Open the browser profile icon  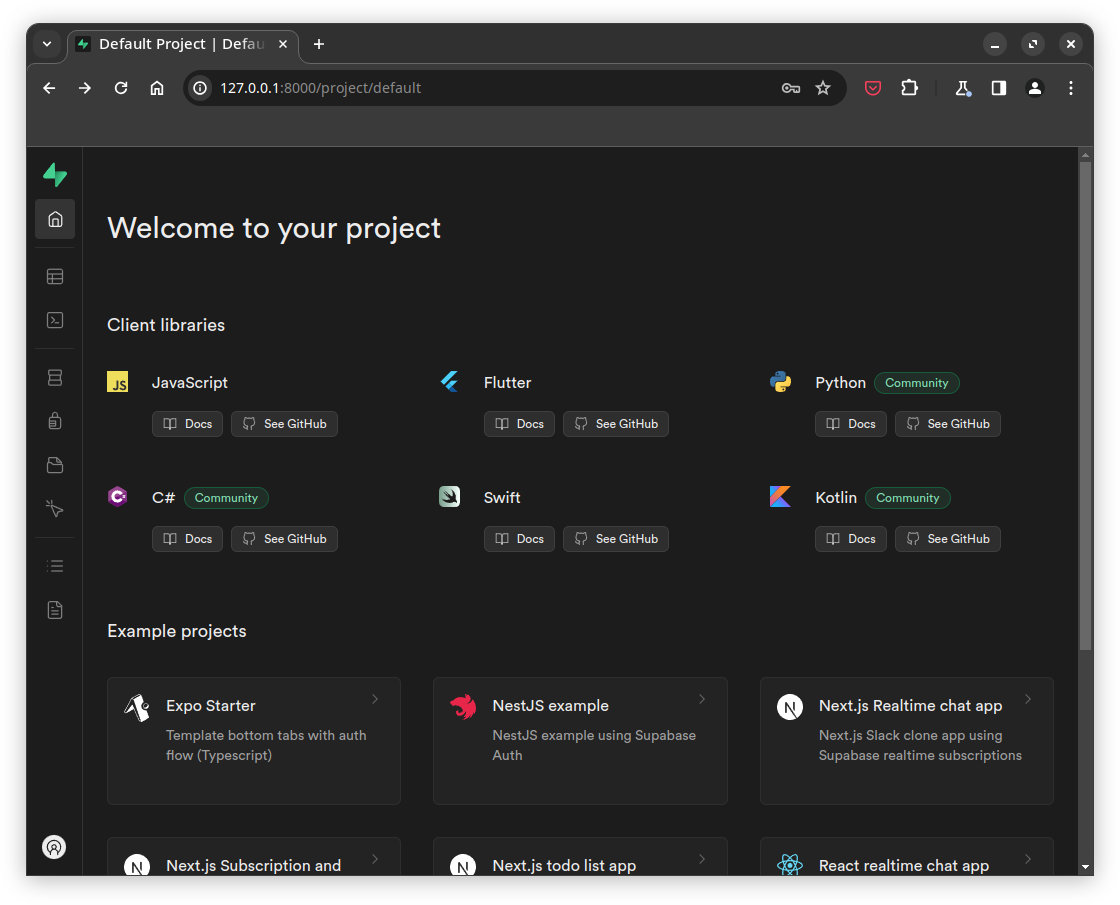tap(1034, 88)
